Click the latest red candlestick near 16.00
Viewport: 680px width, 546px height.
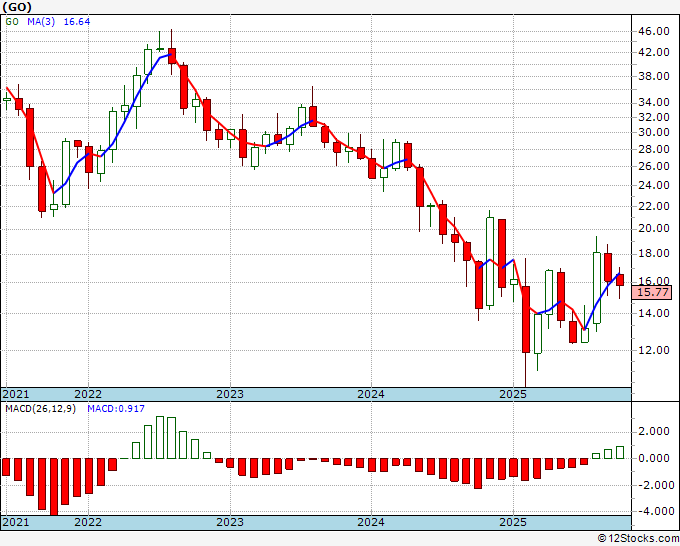click(620, 280)
